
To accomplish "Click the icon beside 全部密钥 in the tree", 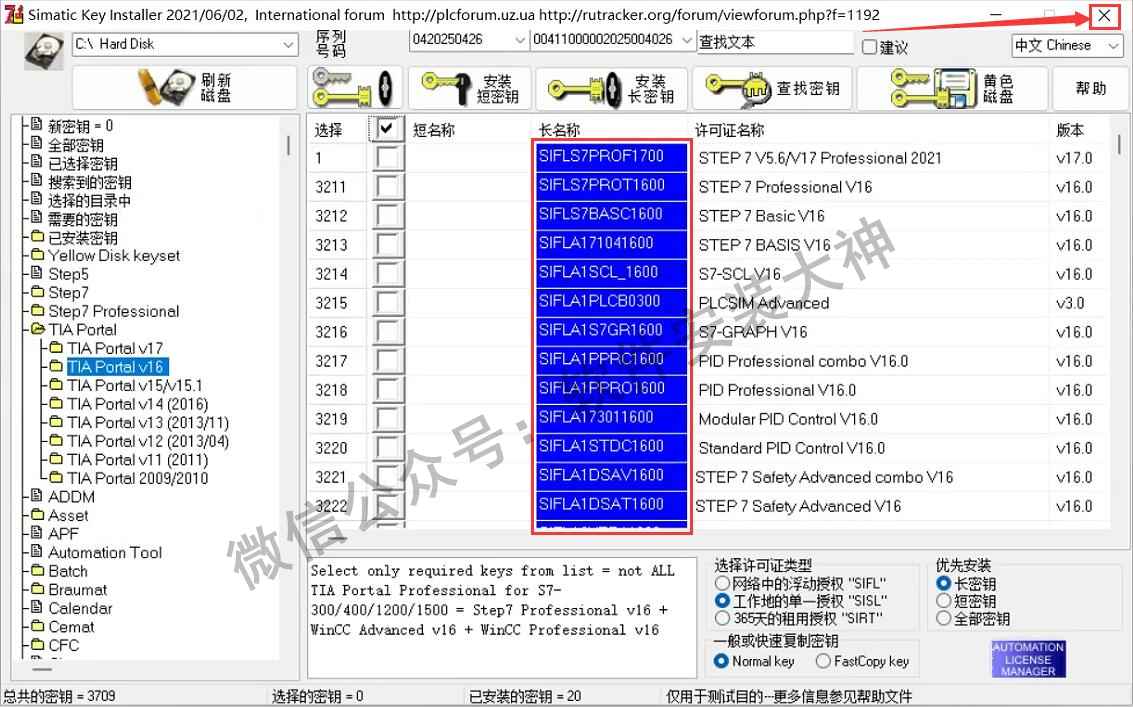I will pyautogui.click(x=38, y=144).
